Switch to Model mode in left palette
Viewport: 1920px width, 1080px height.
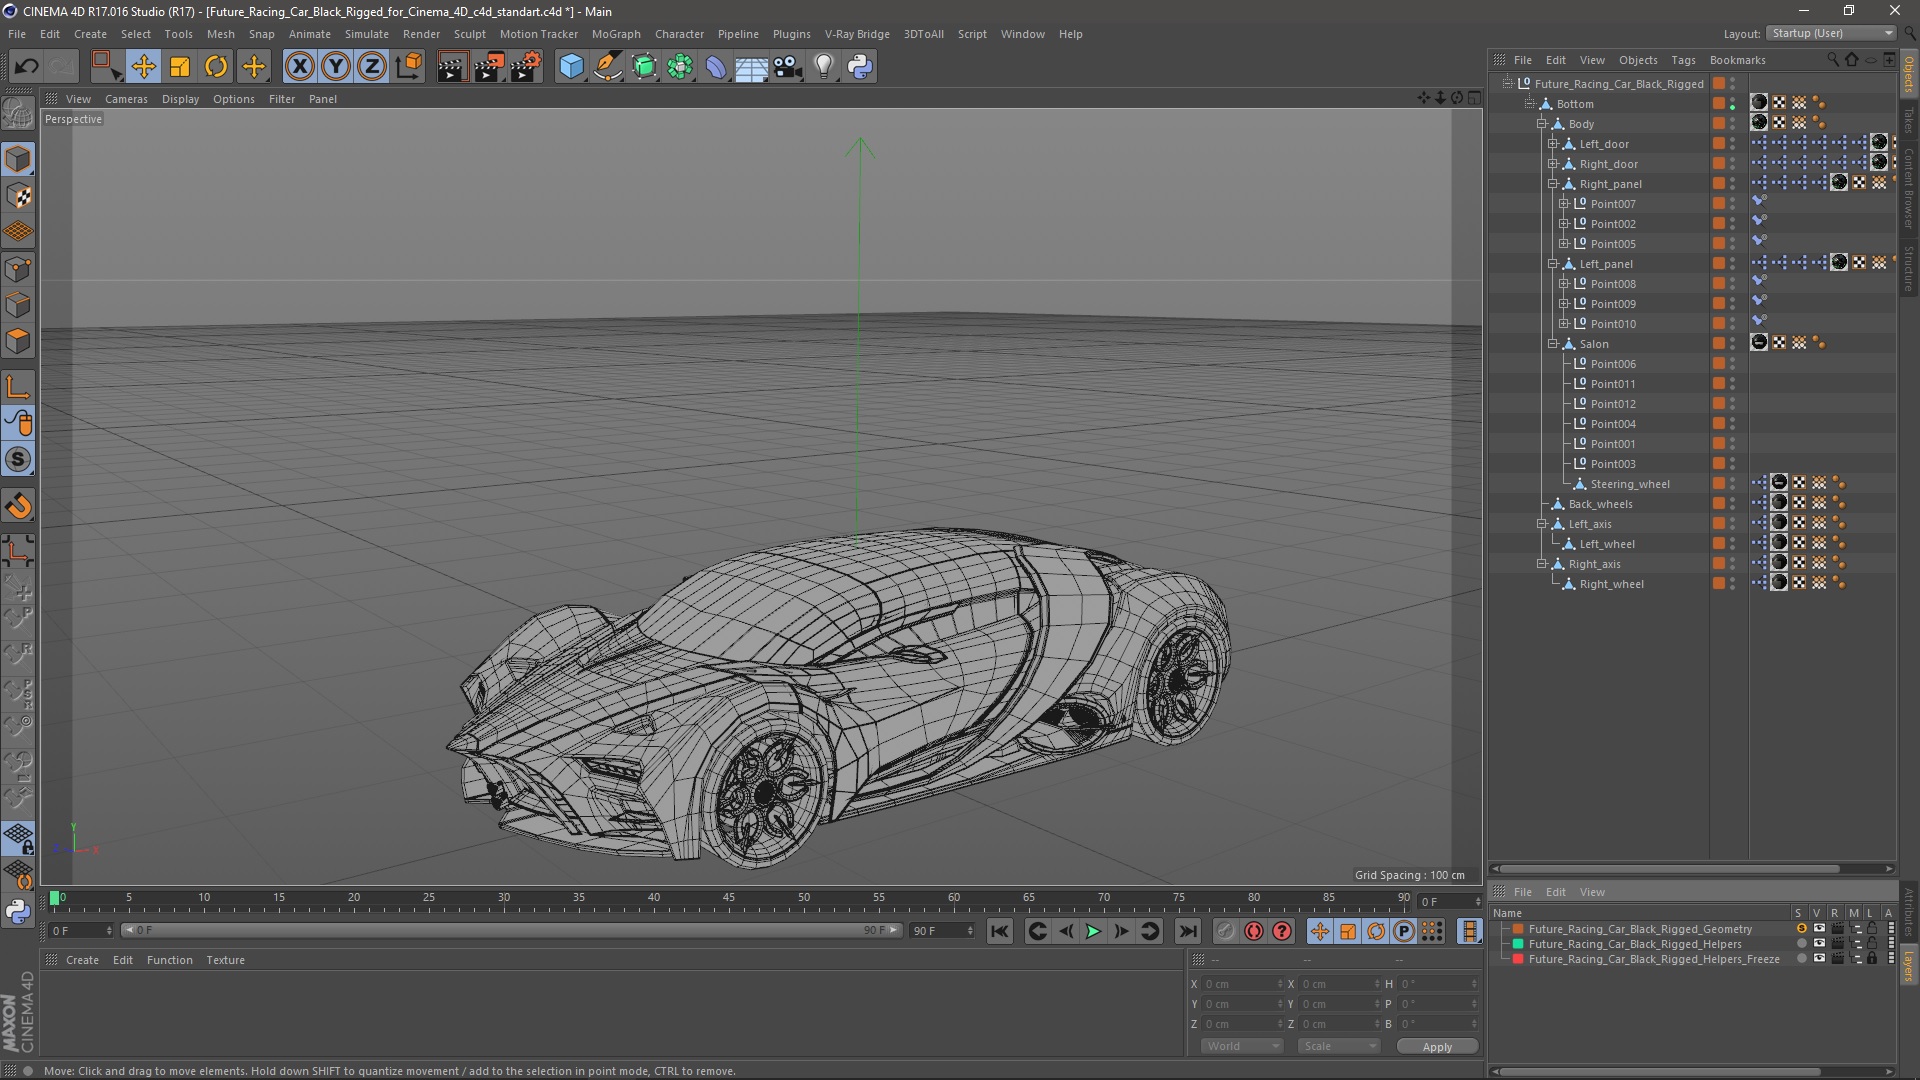pos(18,159)
